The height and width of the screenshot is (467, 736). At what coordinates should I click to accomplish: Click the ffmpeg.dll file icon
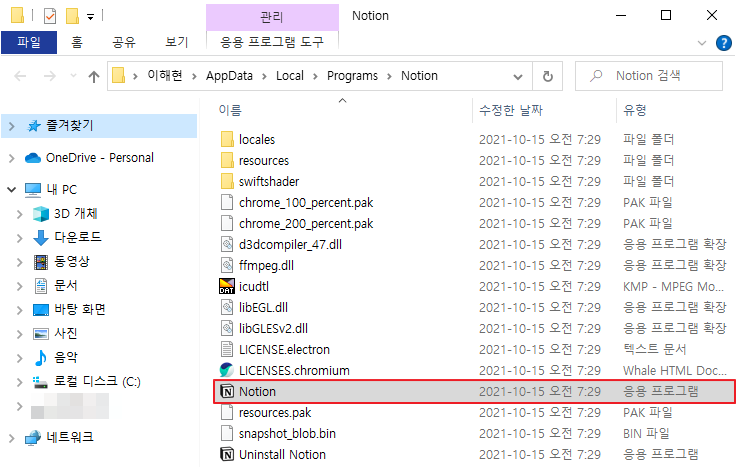click(227, 266)
